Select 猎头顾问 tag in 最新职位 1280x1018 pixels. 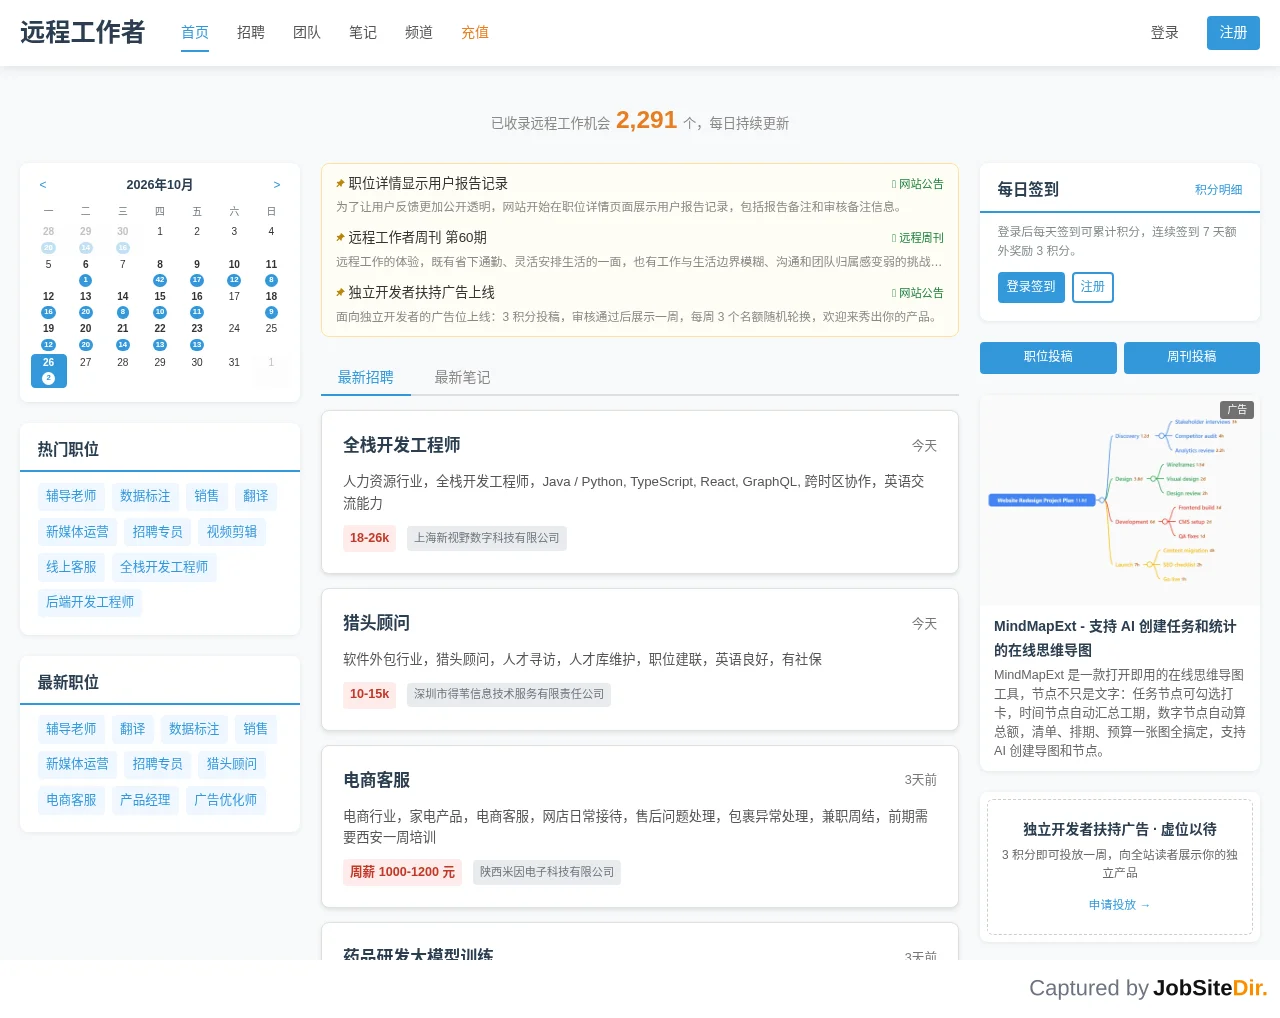pyautogui.click(x=232, y=764)
